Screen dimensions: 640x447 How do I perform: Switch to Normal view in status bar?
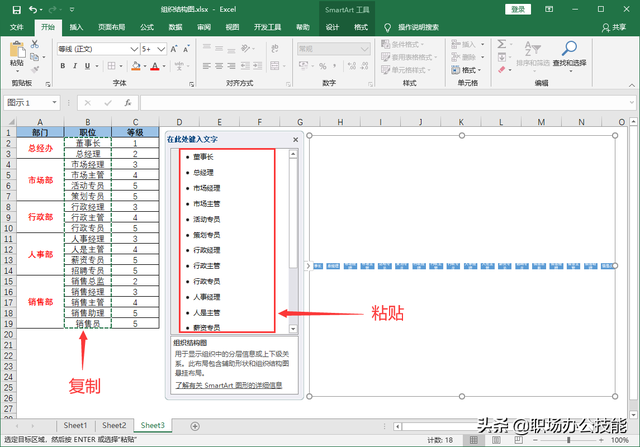point(473,440)
